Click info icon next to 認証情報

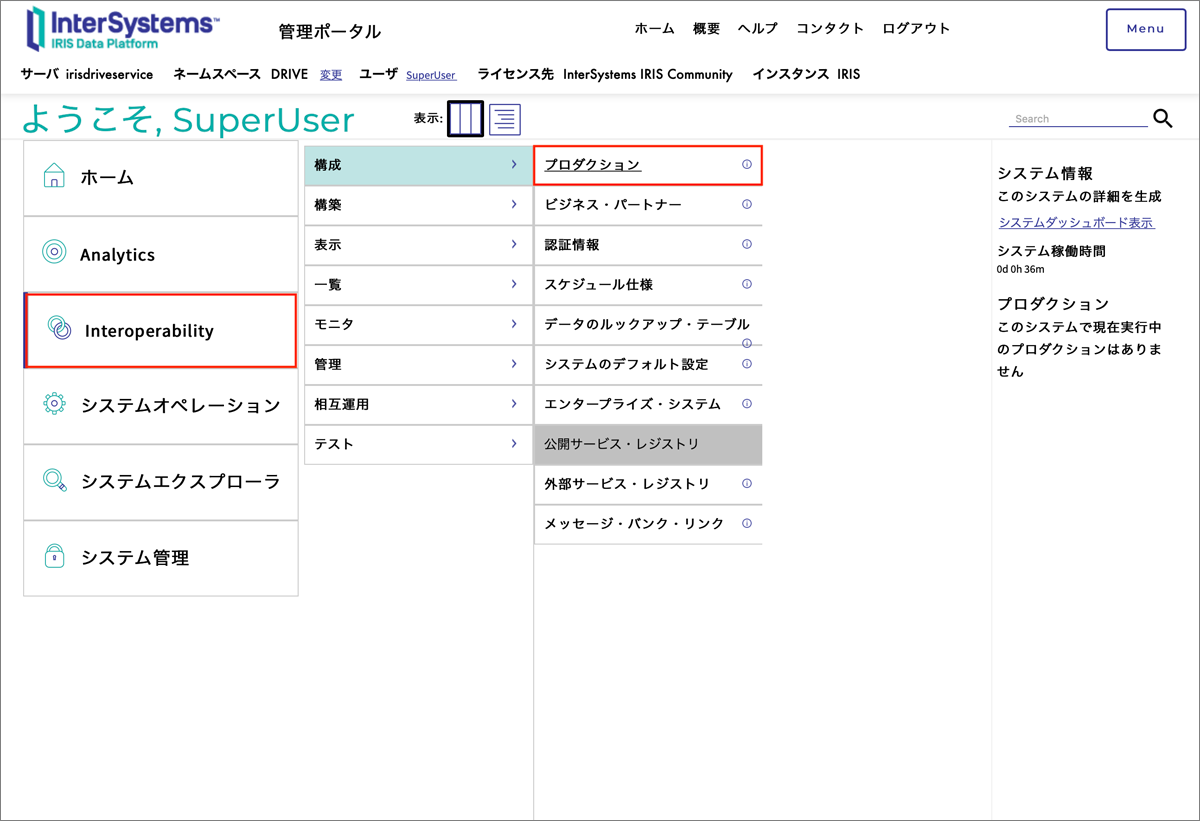point(746,244)
